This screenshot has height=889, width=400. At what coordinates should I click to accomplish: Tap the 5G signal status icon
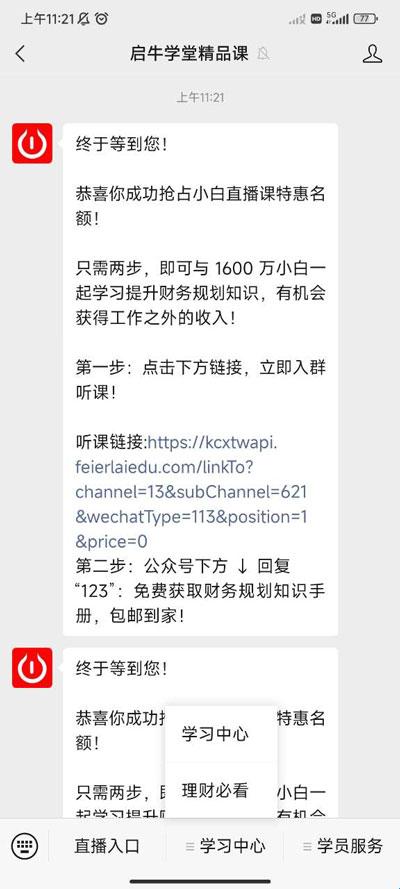(x=337, y=19)
